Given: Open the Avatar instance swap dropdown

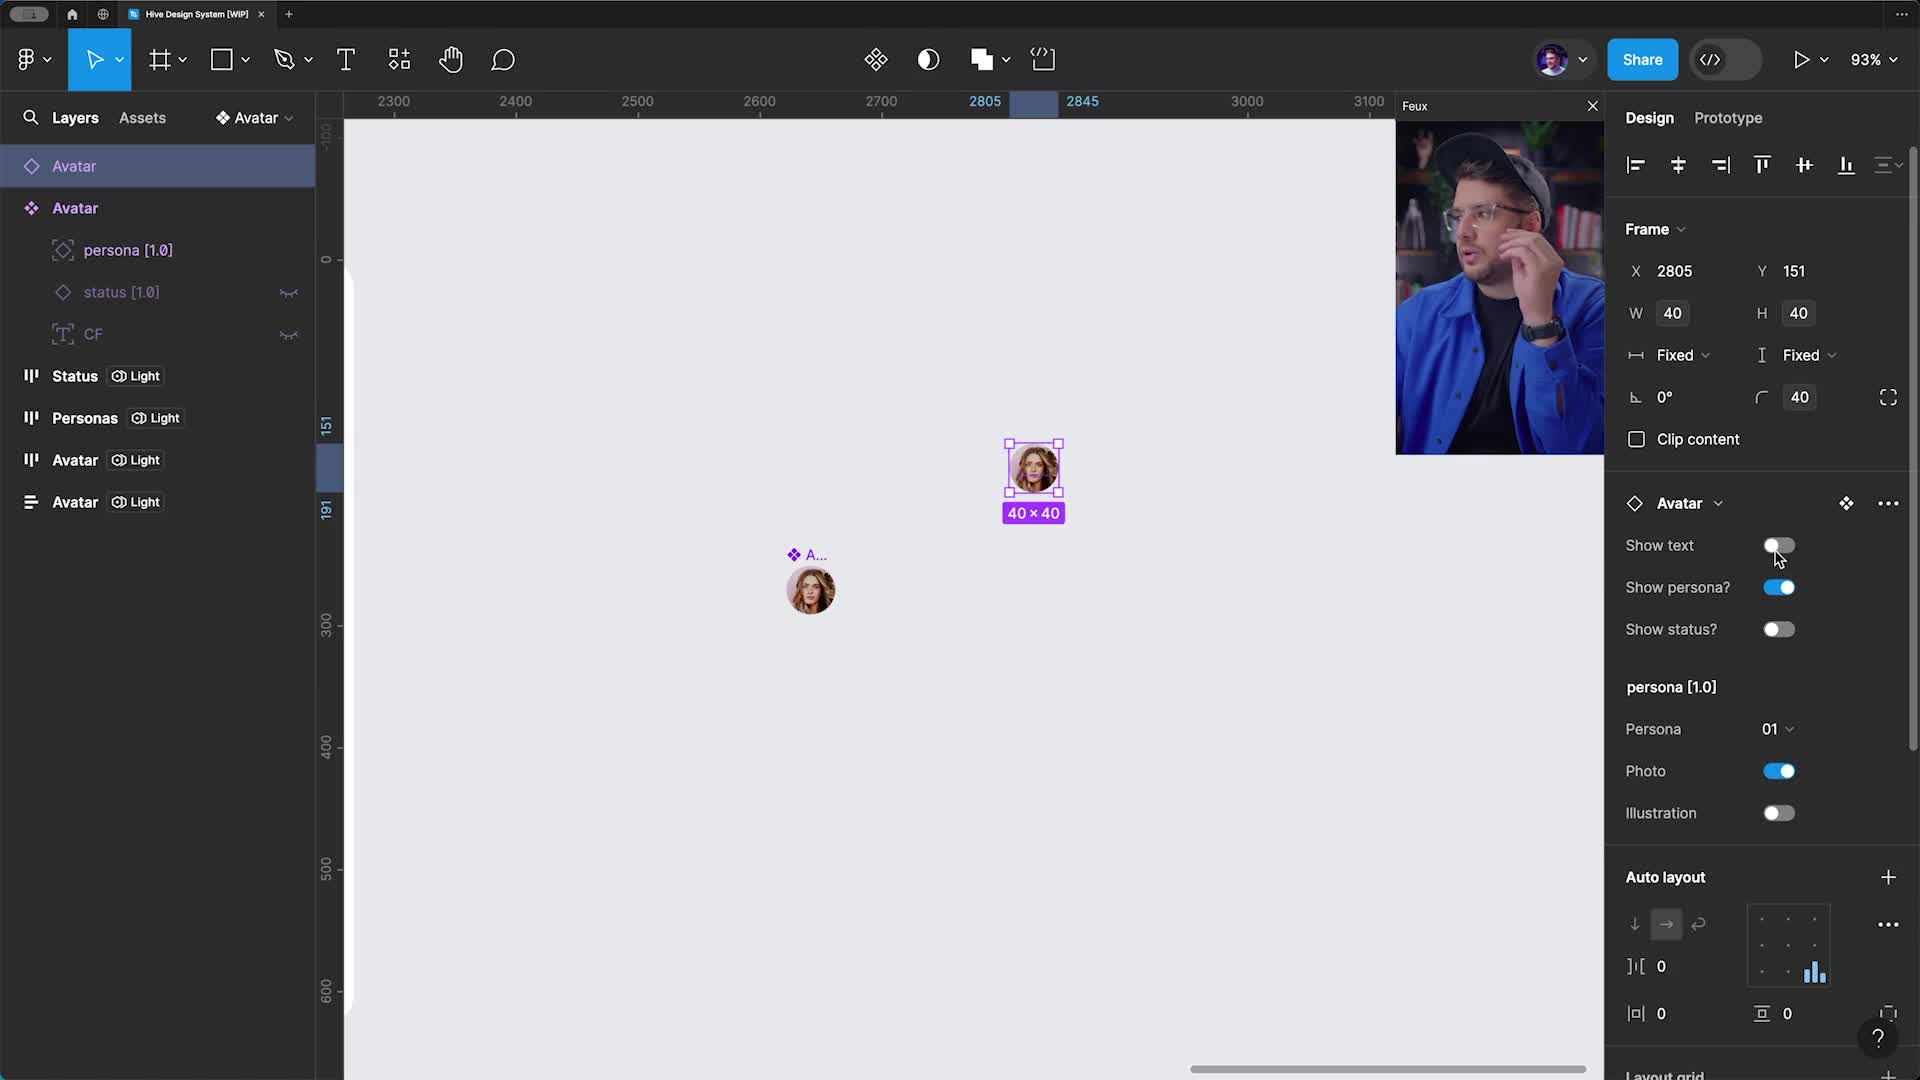Looking at the screenshot, I should tap(1688, 503).
